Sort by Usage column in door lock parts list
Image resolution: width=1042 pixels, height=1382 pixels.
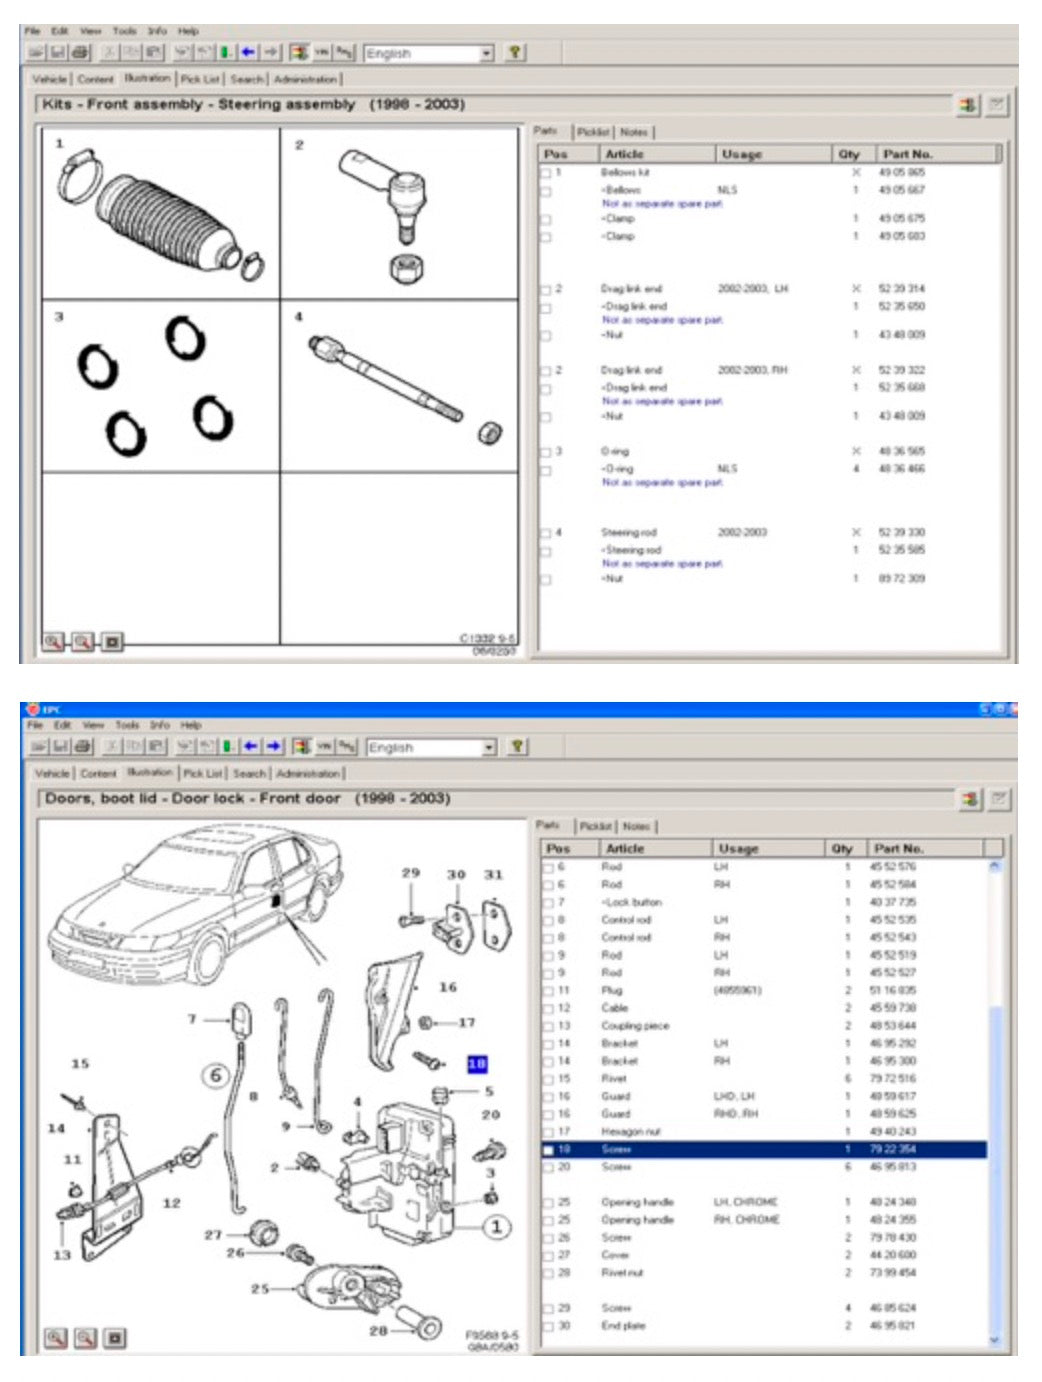coord(769,848)
